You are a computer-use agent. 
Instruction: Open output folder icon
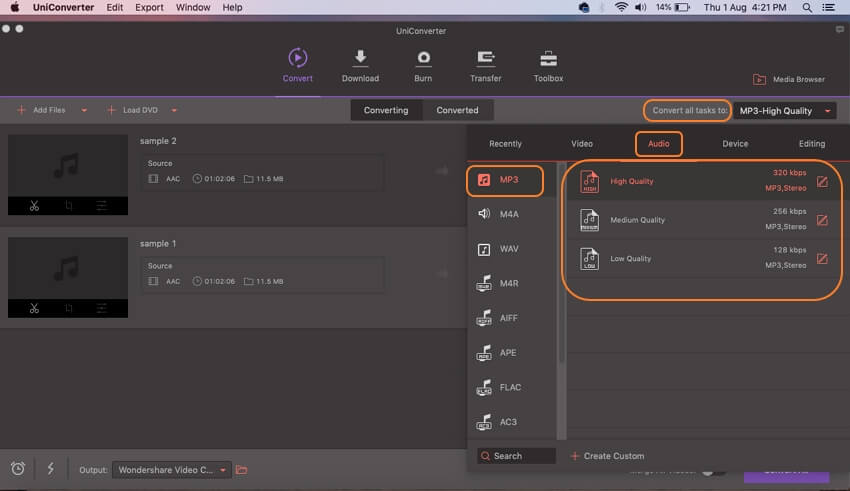241,470
